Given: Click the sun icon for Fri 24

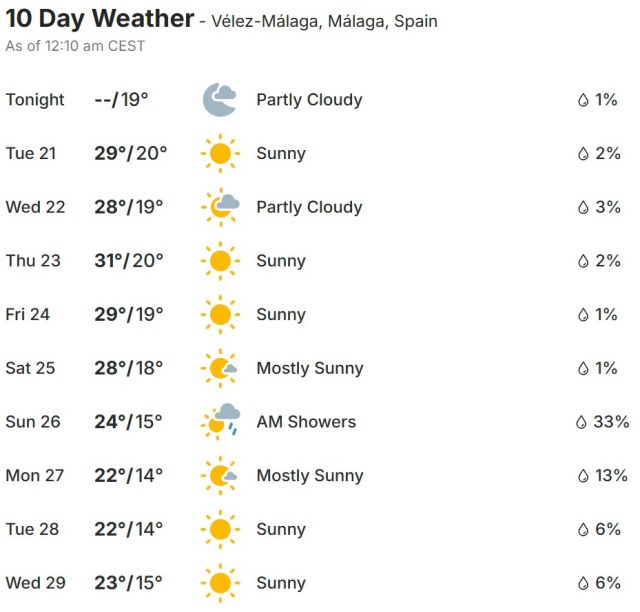Looking at the screenshot, I should point(220,315).
